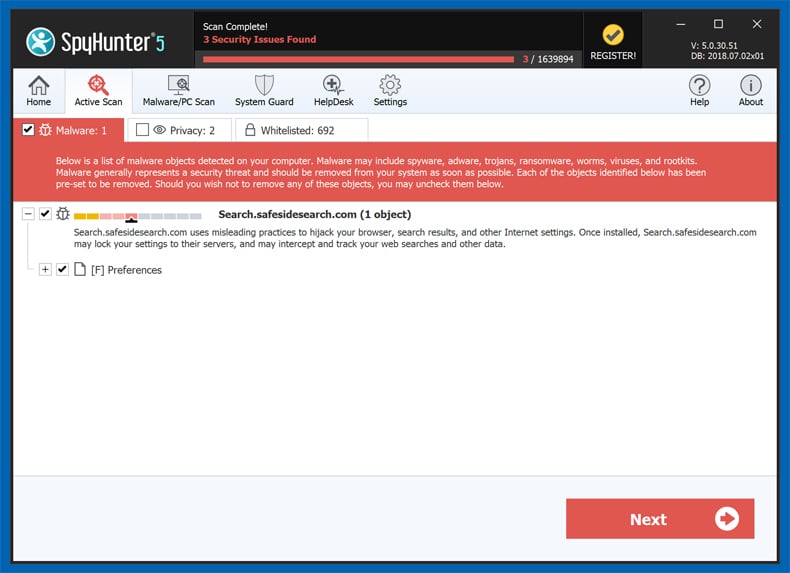Uncheck the [F] Preferences checkbox
Image resolution: width=790 pixels, height=573 pixels.
(62, 269)
